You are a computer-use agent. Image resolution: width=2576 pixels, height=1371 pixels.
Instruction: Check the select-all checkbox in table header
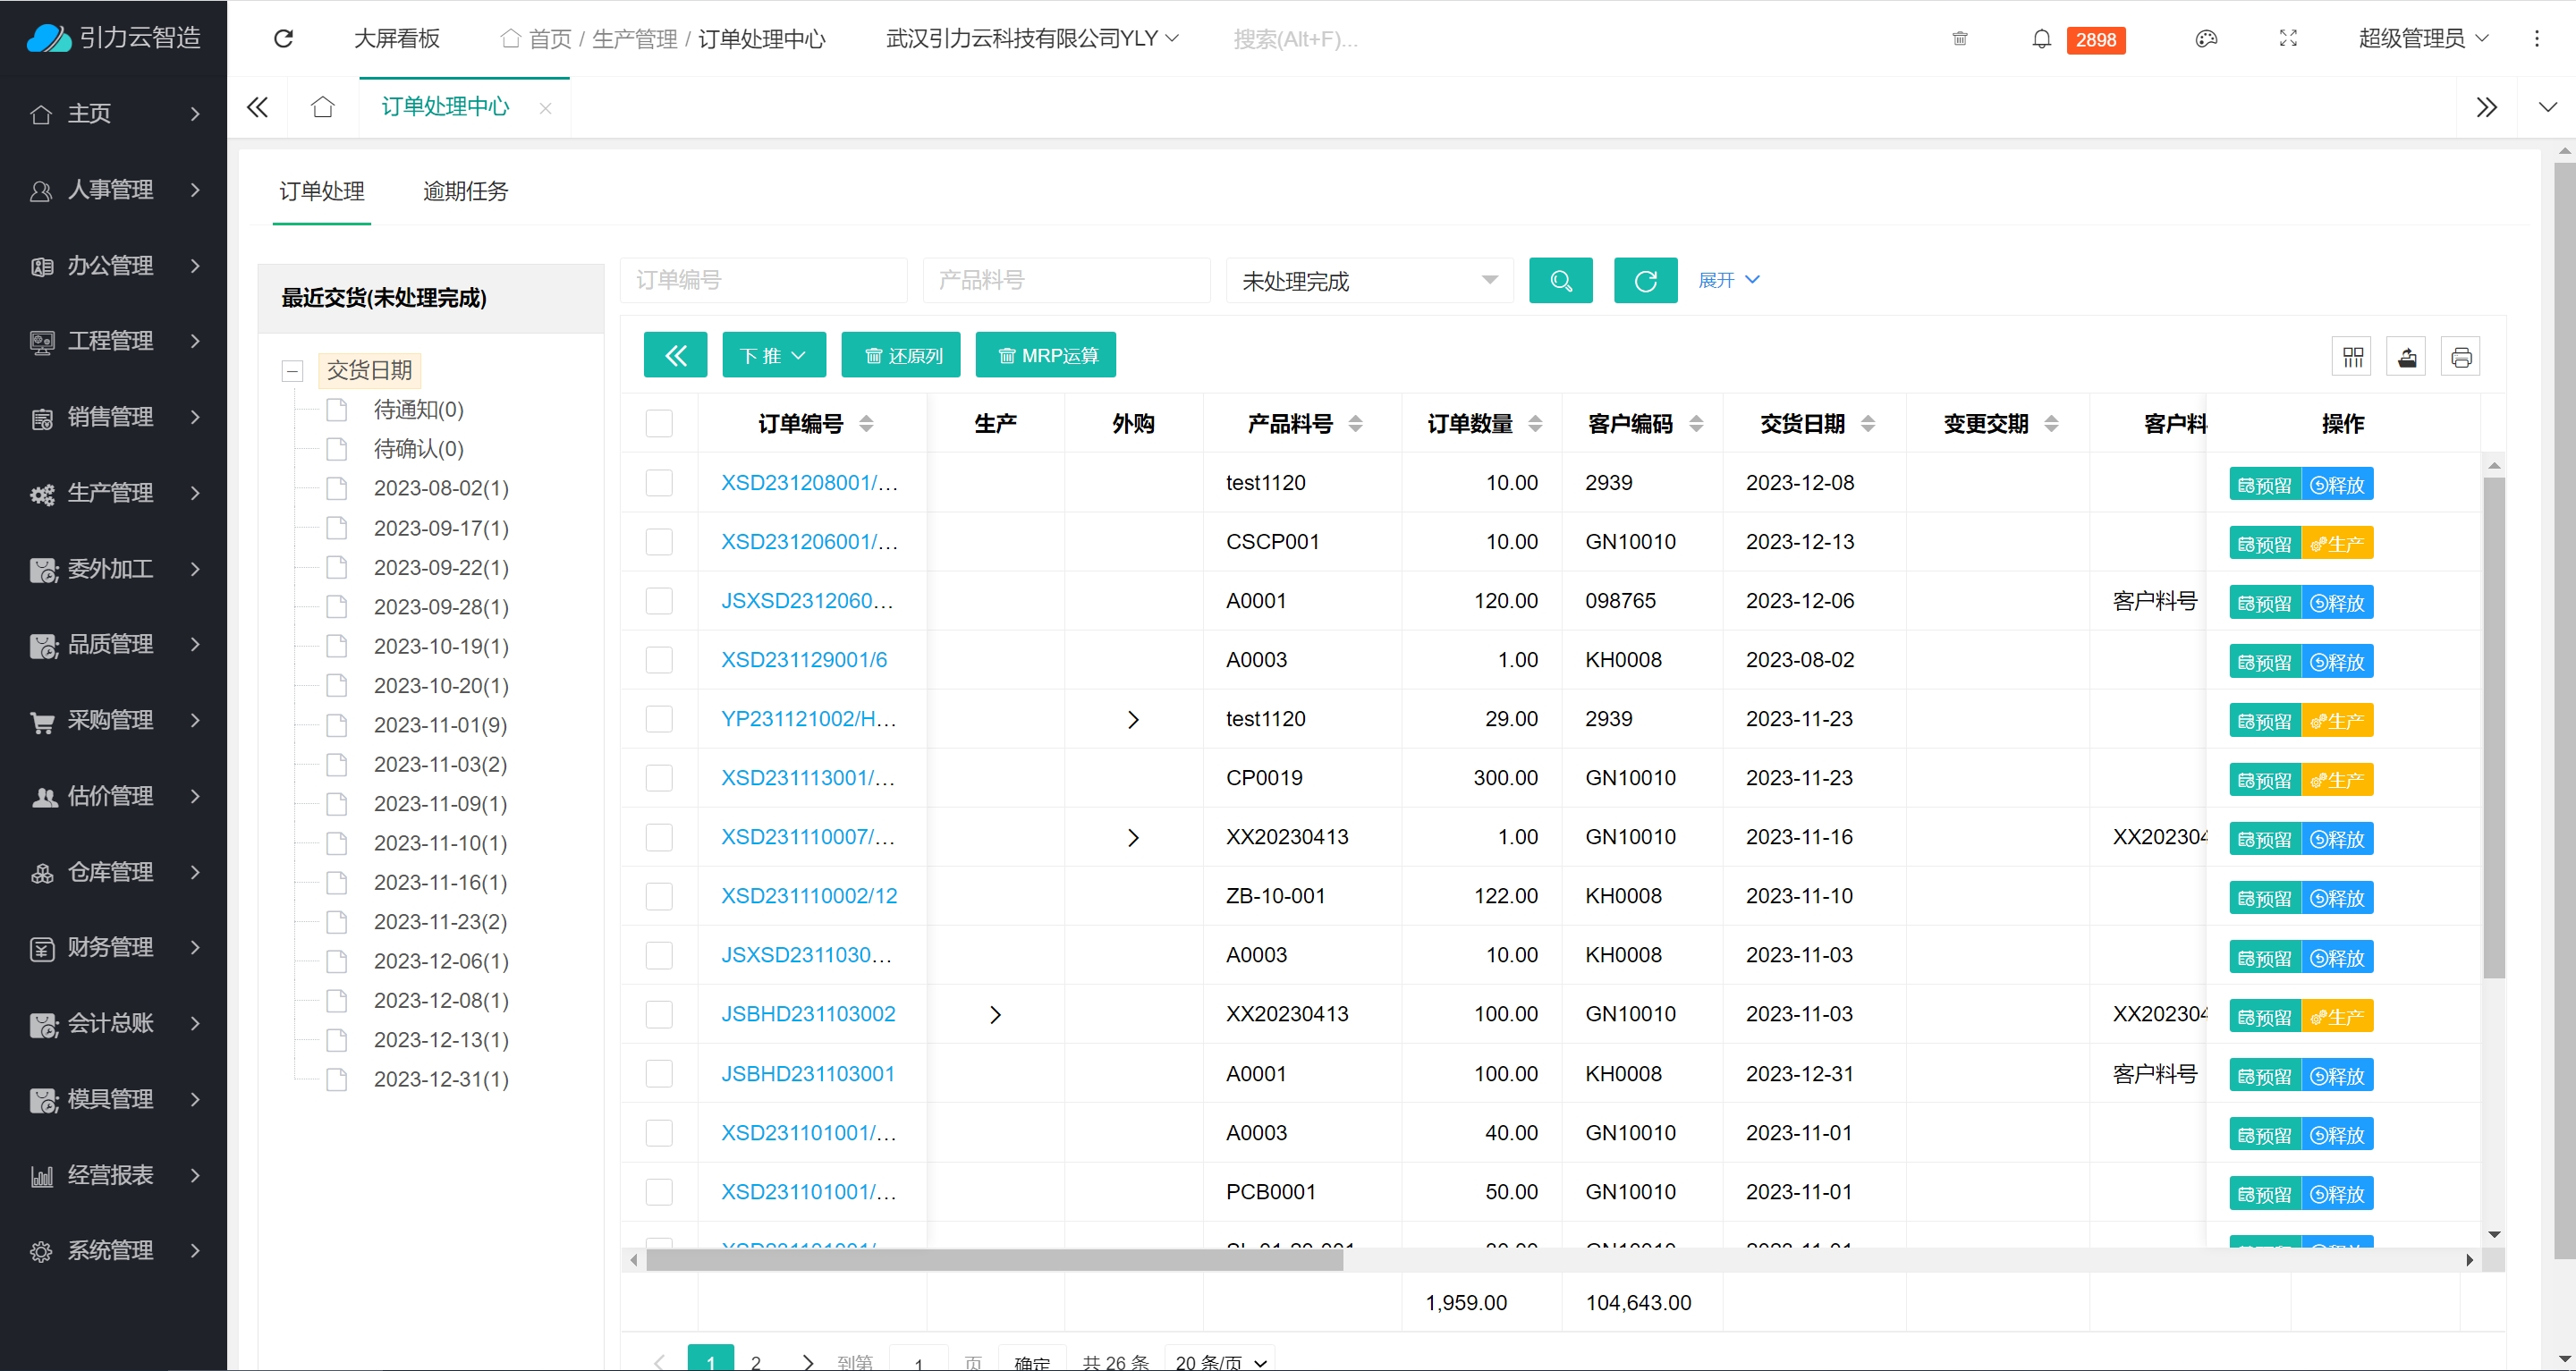(659, 423)
